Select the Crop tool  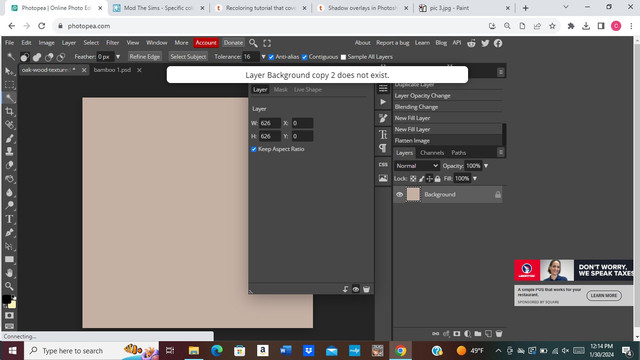point(9,111)
